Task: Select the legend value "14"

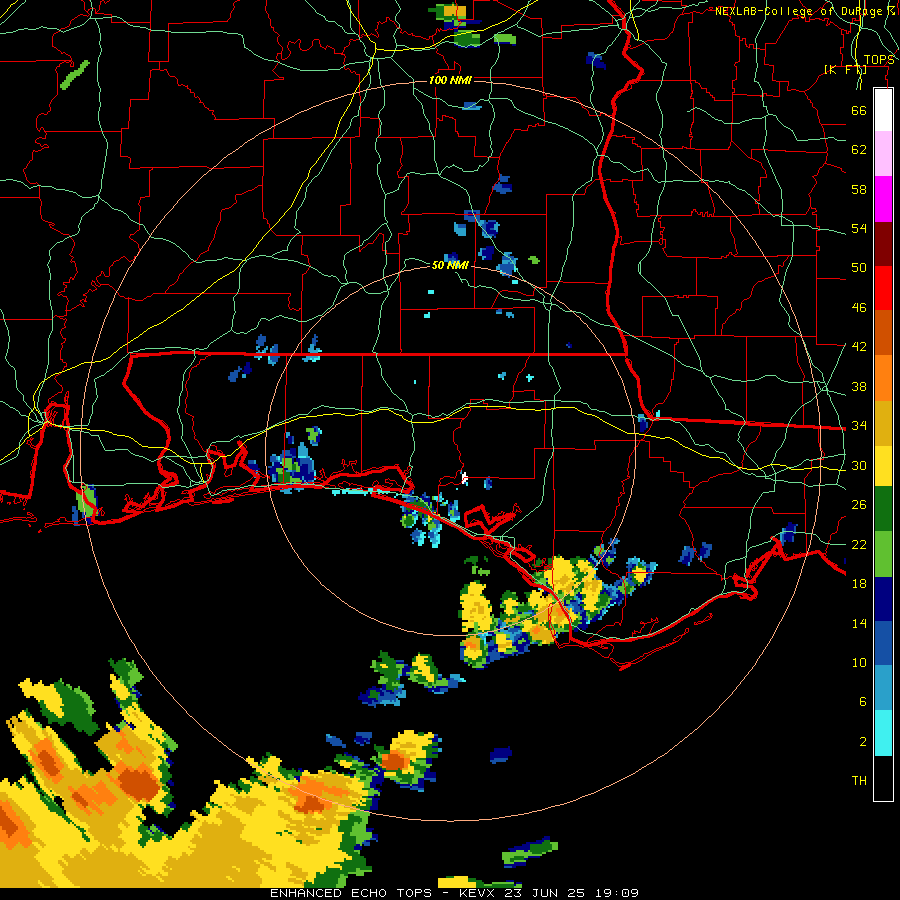Action: 859,623
